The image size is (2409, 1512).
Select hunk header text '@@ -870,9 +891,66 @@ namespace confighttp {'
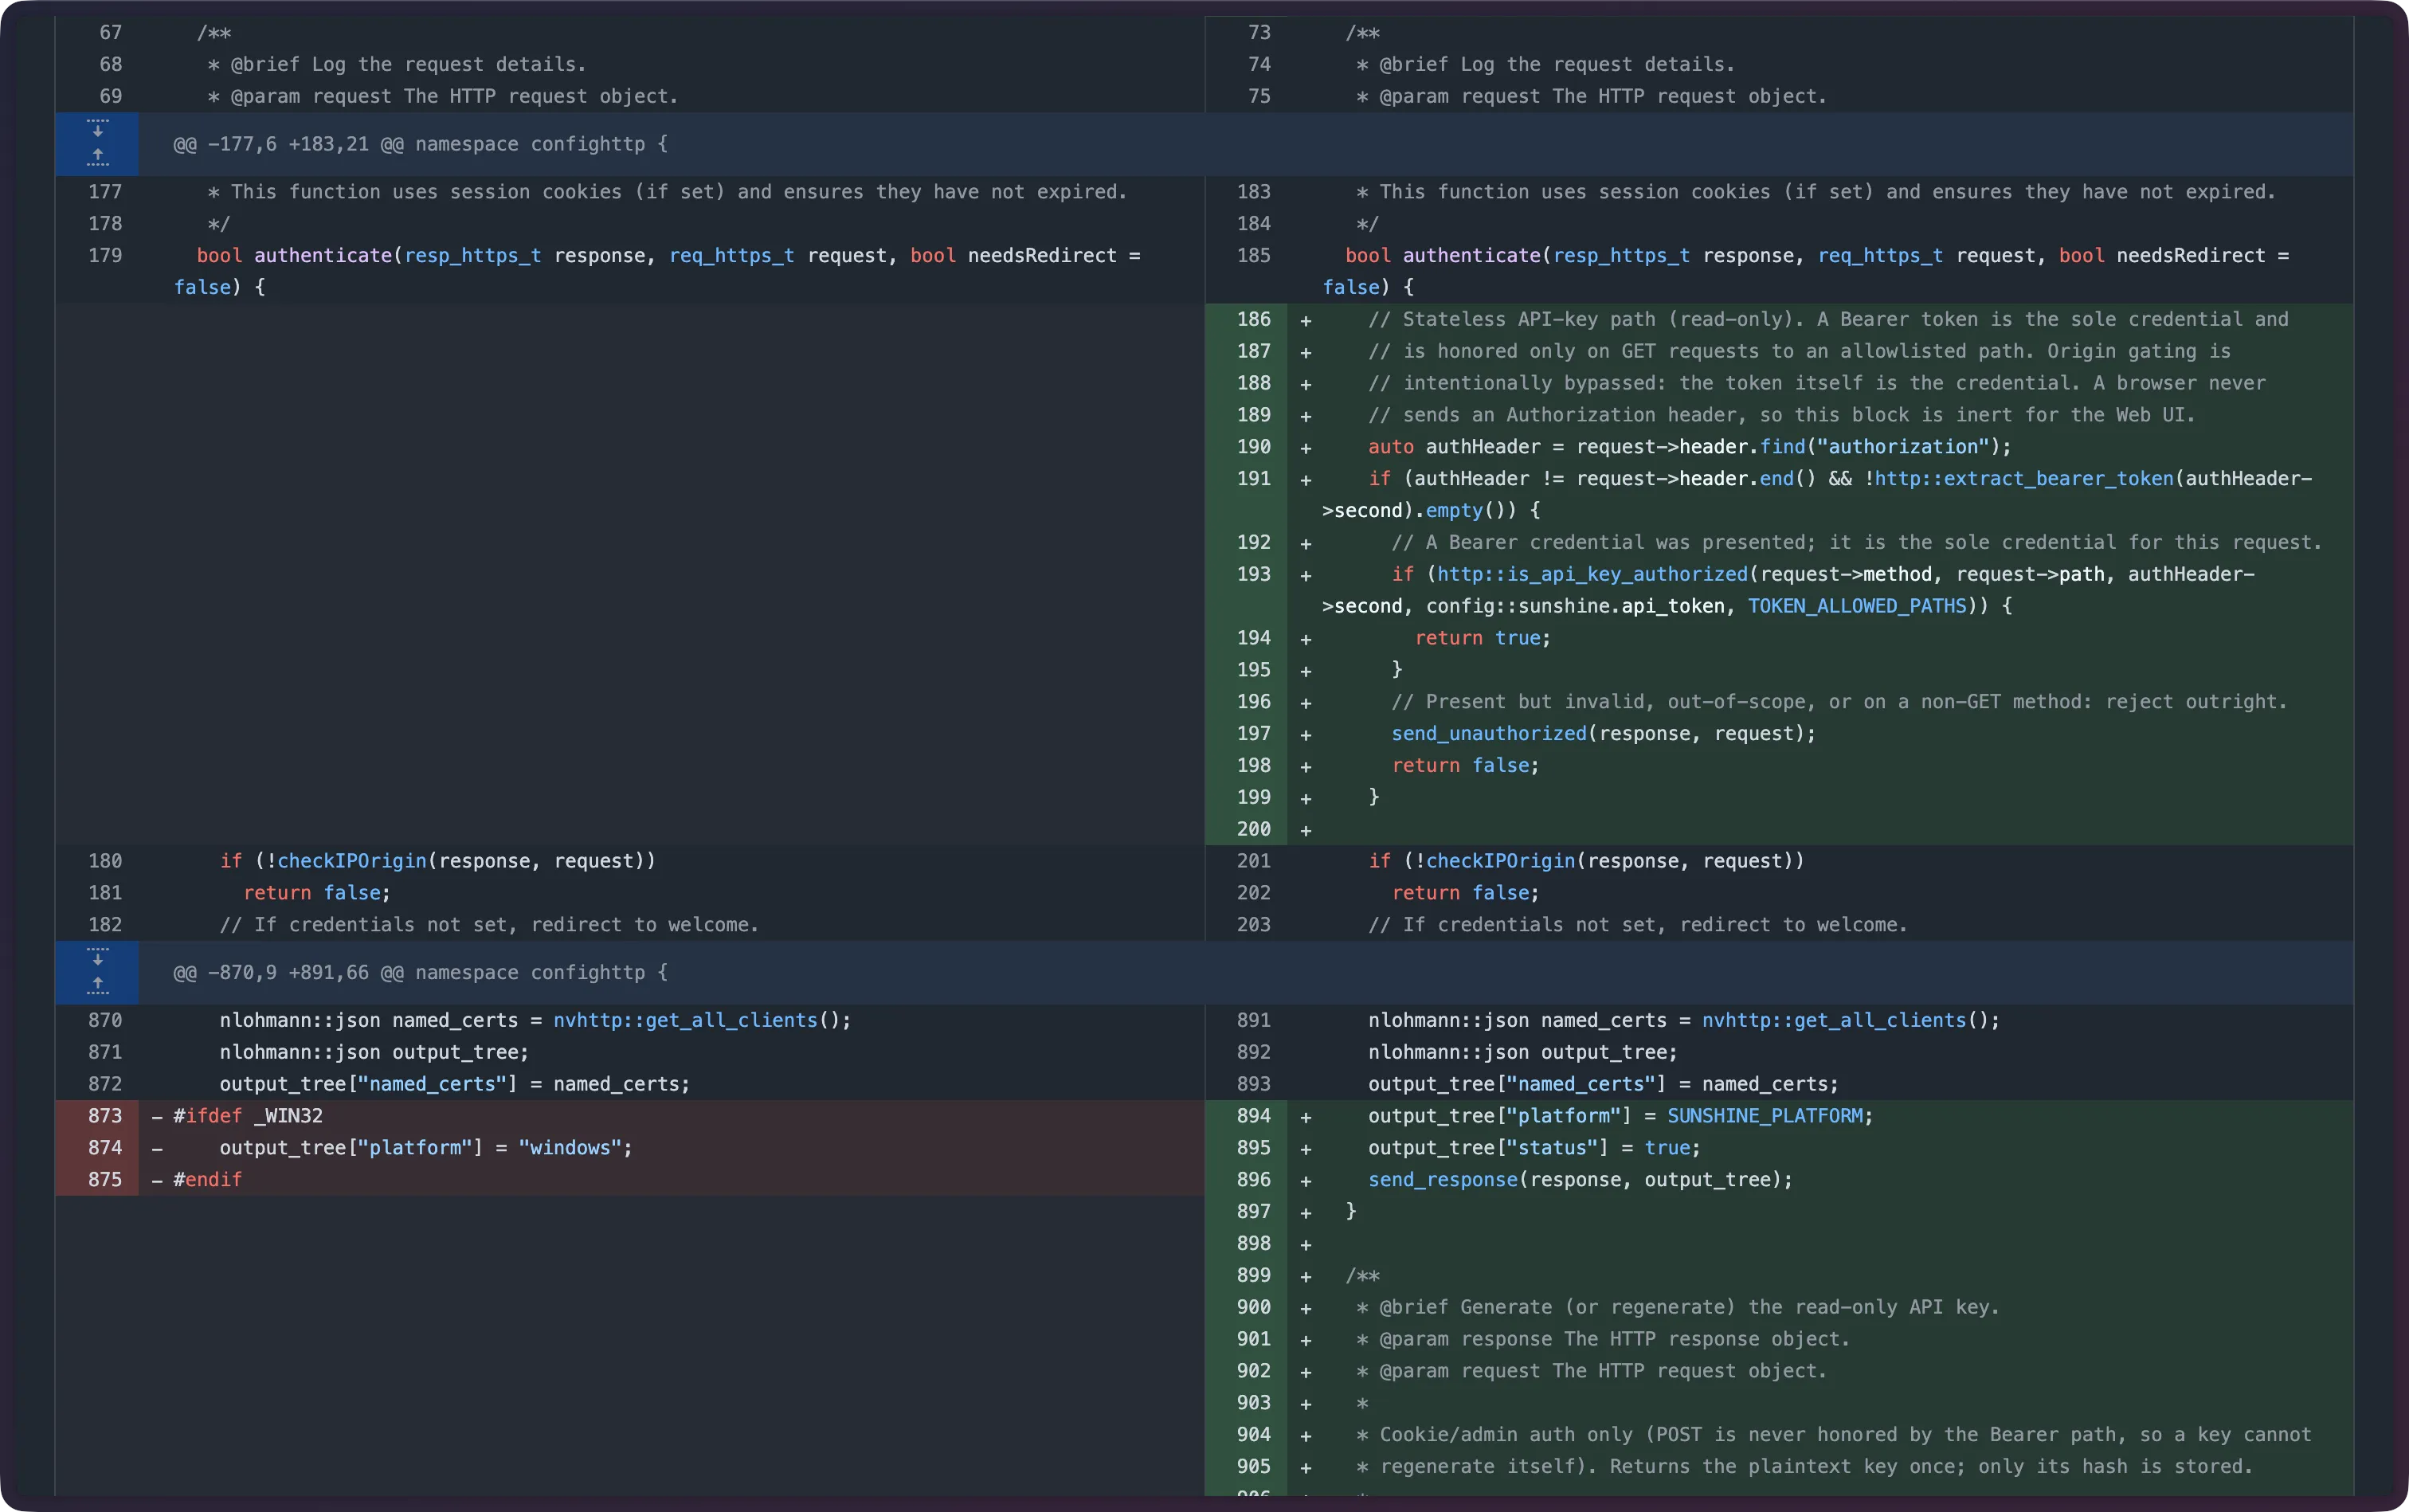tap(421, 973)
